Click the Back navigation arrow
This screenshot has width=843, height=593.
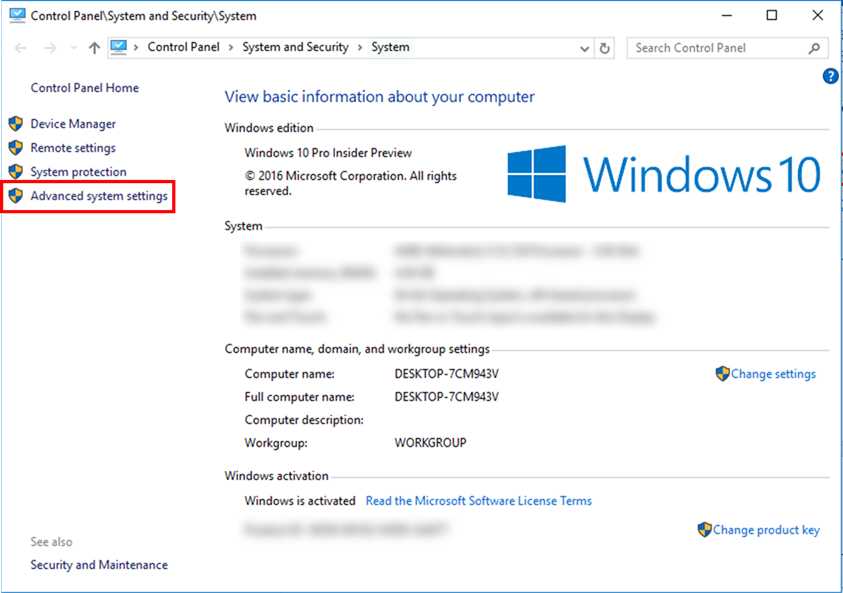pyautogui.click(x=21, y=48)
